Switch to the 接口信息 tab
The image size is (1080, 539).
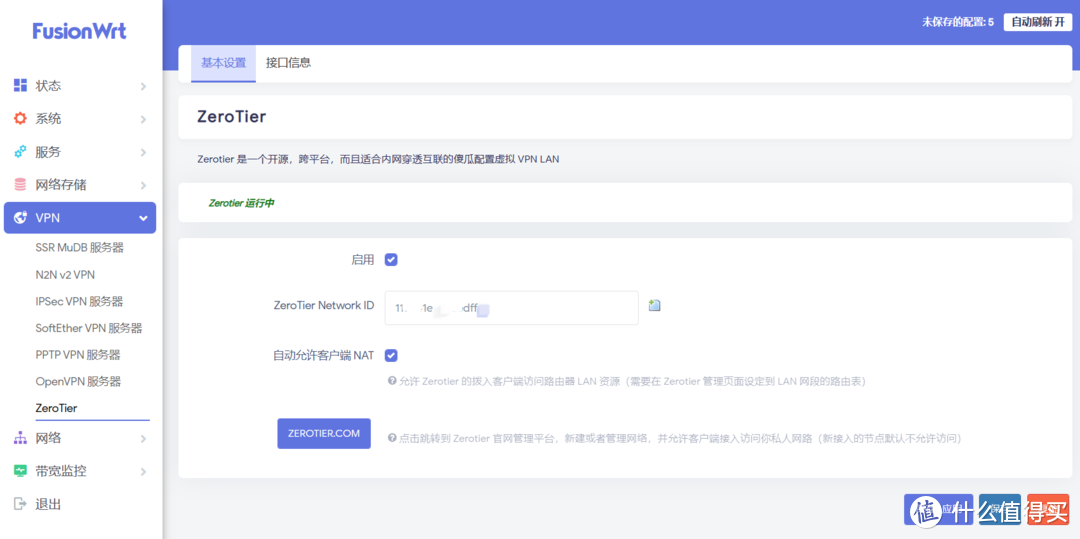289,63
